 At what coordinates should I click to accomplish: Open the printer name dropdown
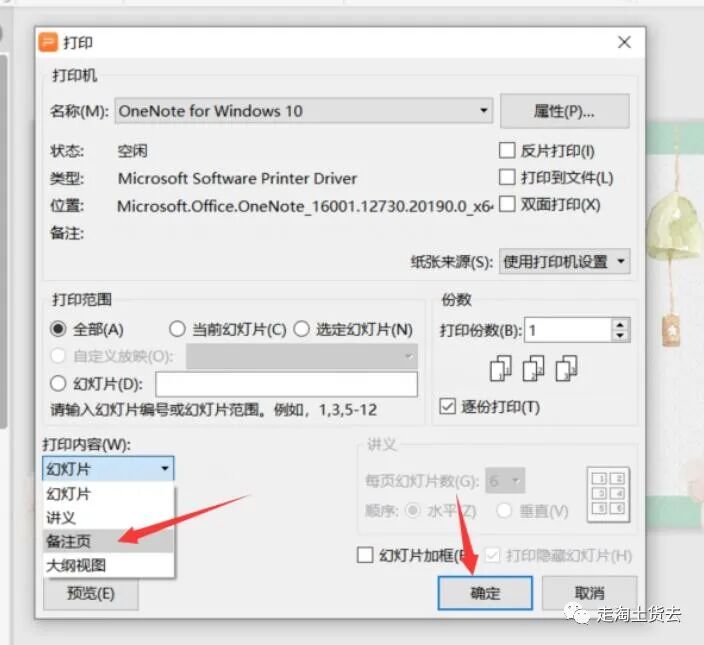pyautogui.click(x=304, y=111)
